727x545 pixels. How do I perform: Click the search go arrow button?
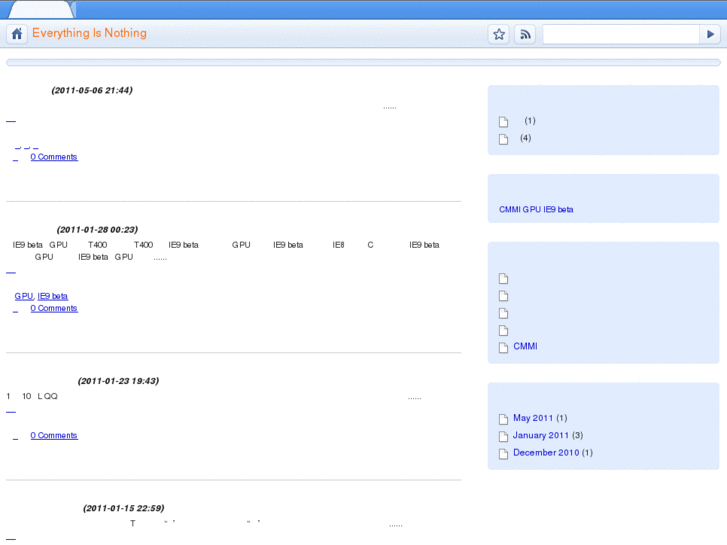pos(710,34)
